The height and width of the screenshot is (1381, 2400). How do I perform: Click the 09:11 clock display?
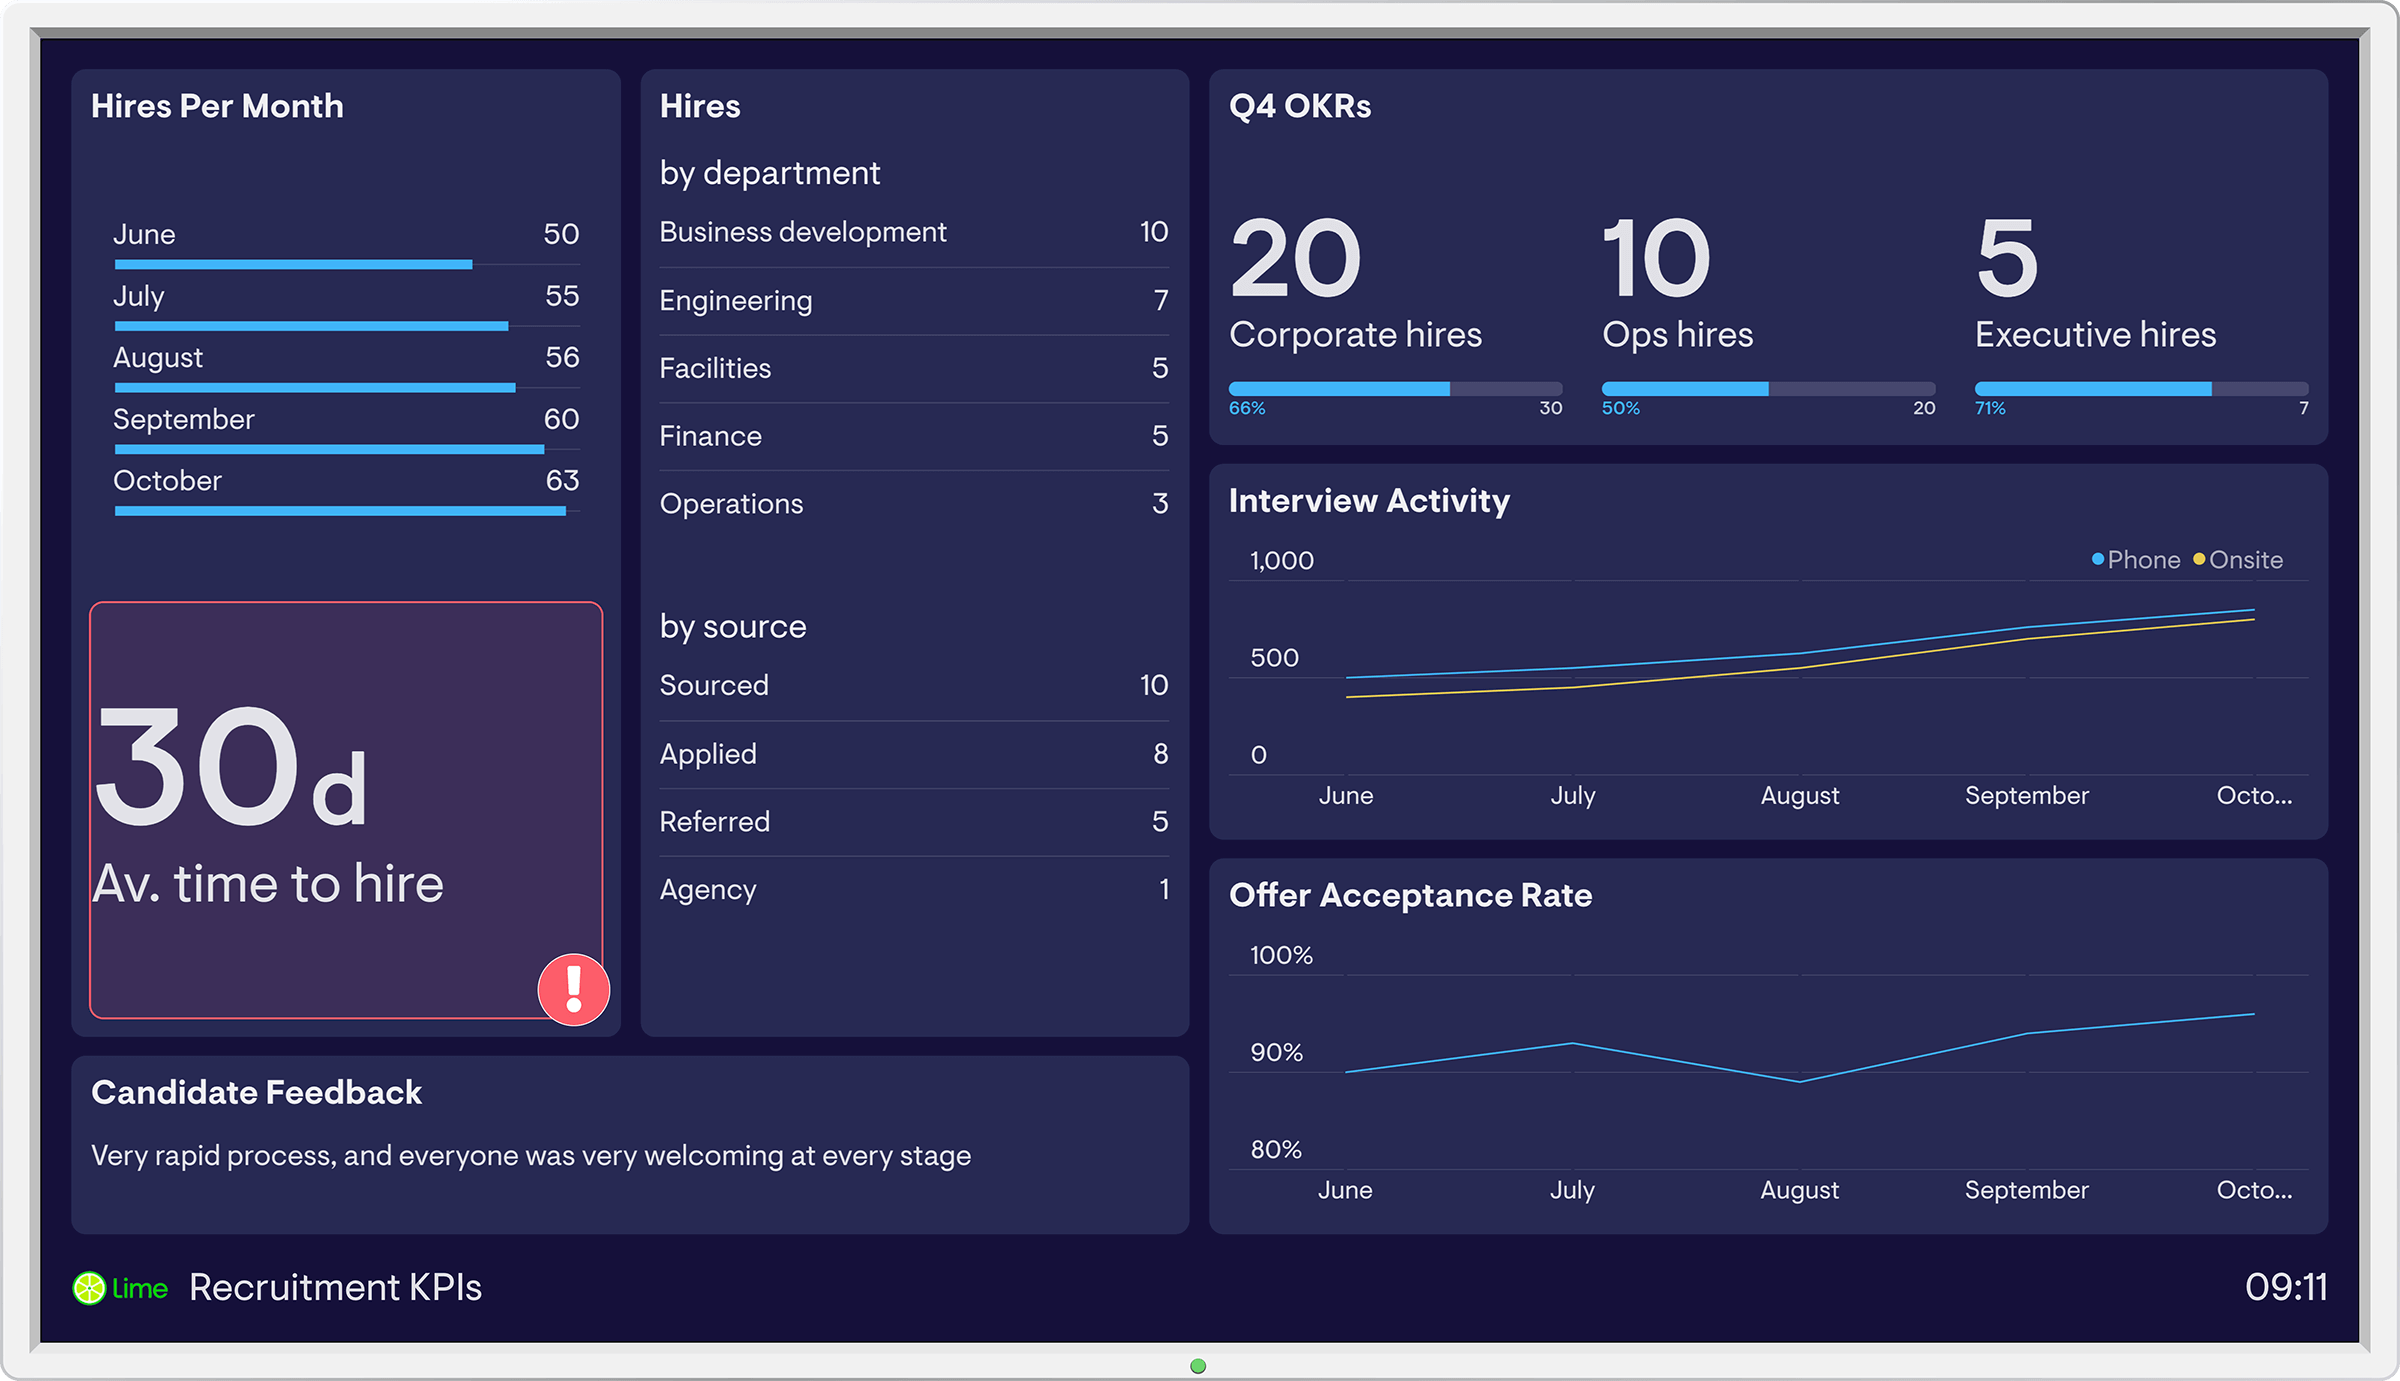point(2285,1288)
